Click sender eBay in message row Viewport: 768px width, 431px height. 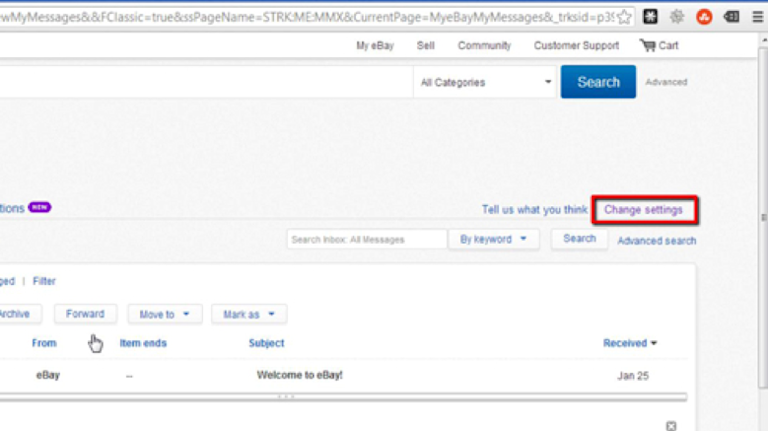(x=48, y=375)
